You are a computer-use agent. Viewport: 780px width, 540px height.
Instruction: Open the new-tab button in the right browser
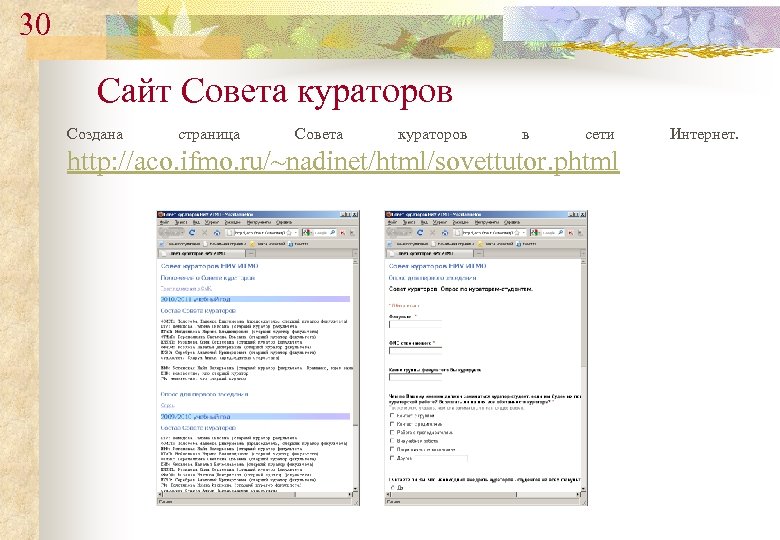479,254
